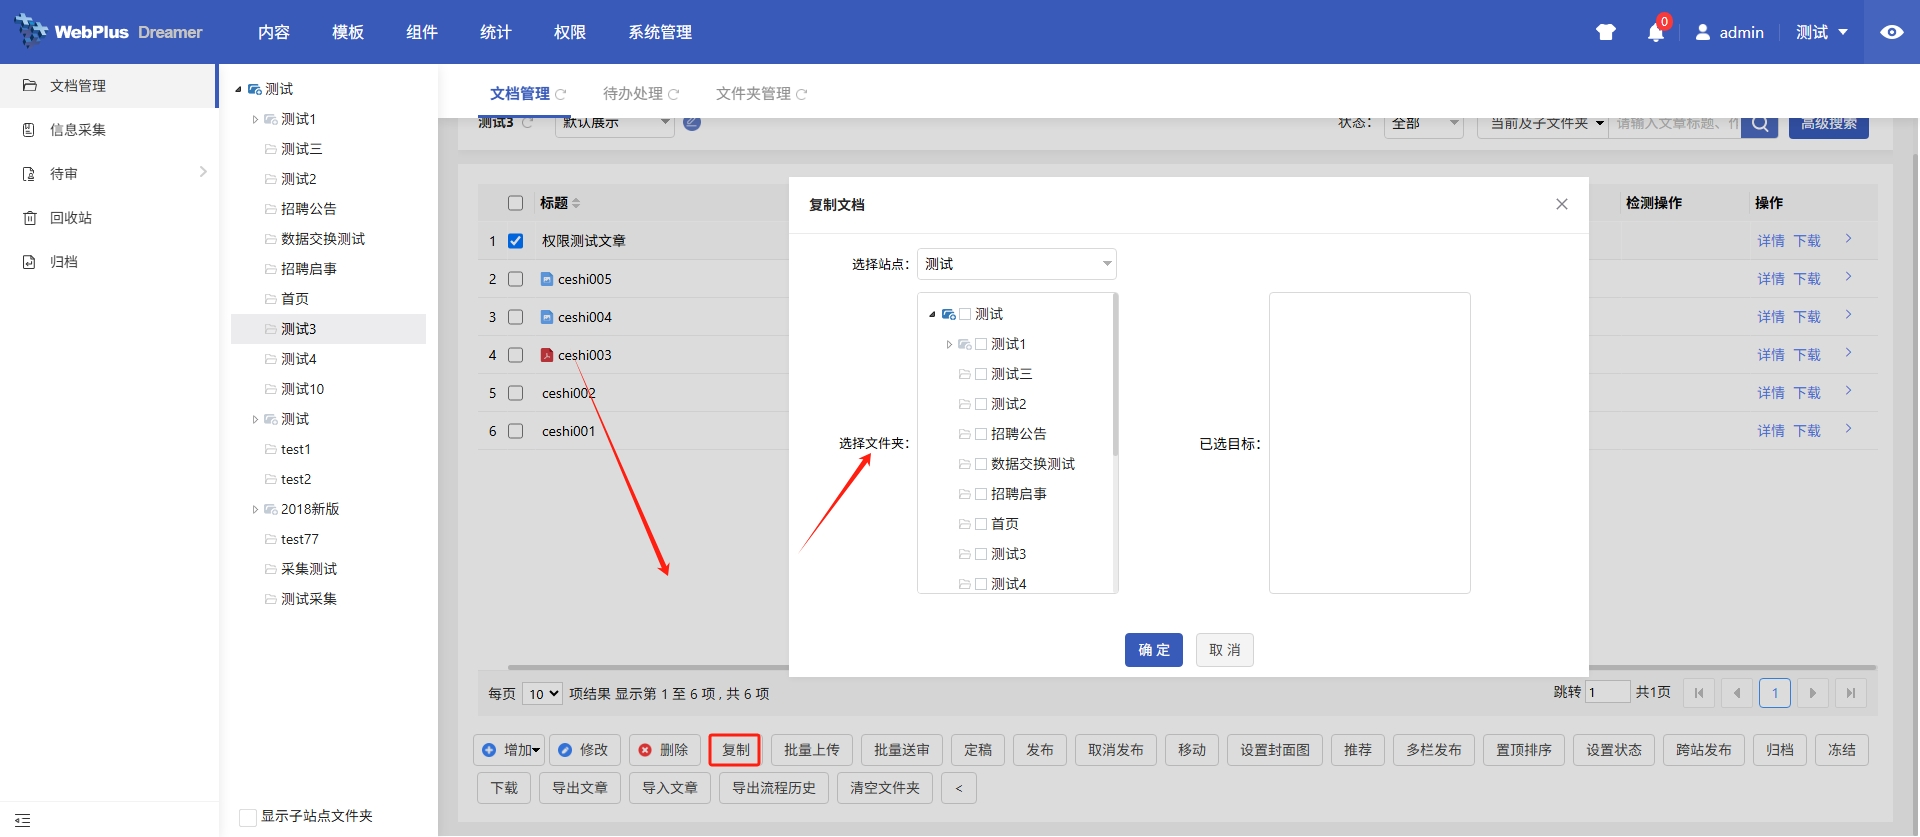Click the 确定 button
Screen dimensions: 1920x837
point(1153,650)
